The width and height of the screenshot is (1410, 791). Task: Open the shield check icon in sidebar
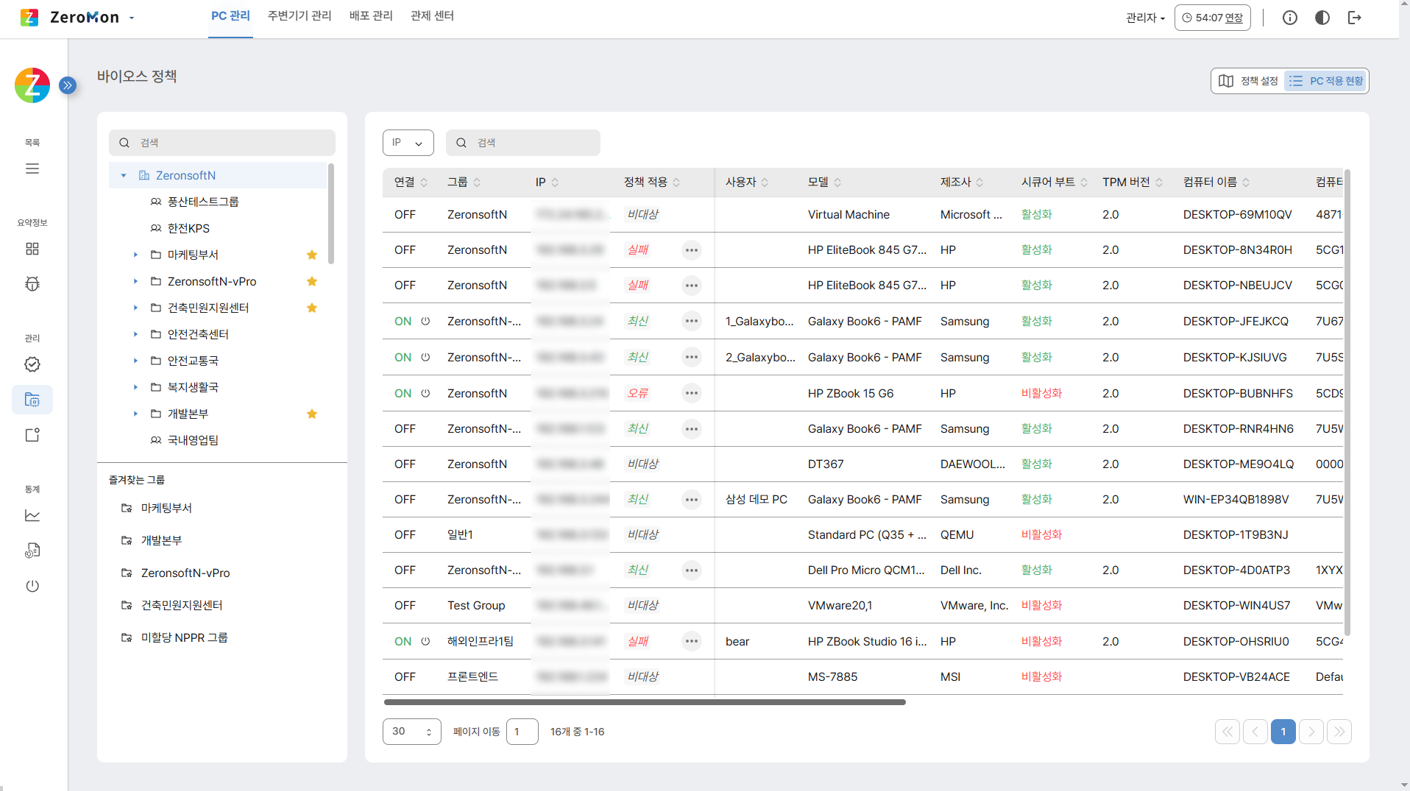(x=32, y=365)
